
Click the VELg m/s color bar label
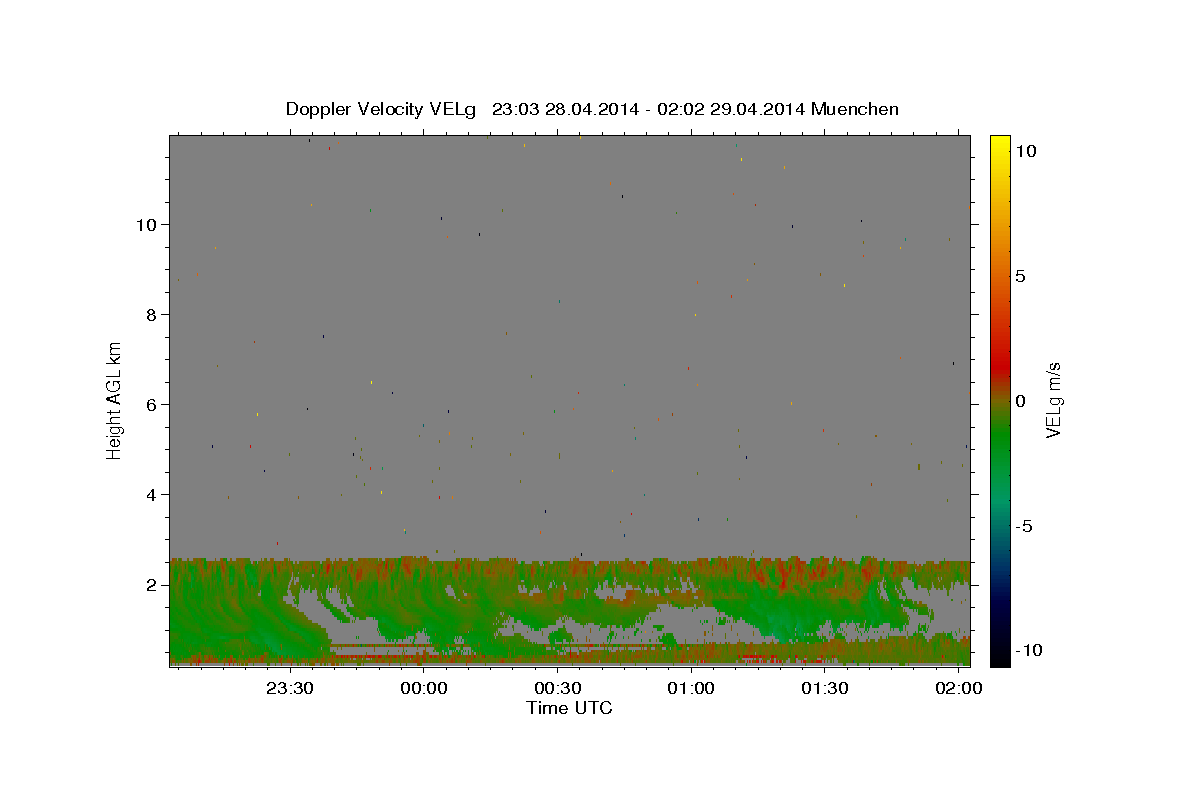(1053, 400)
